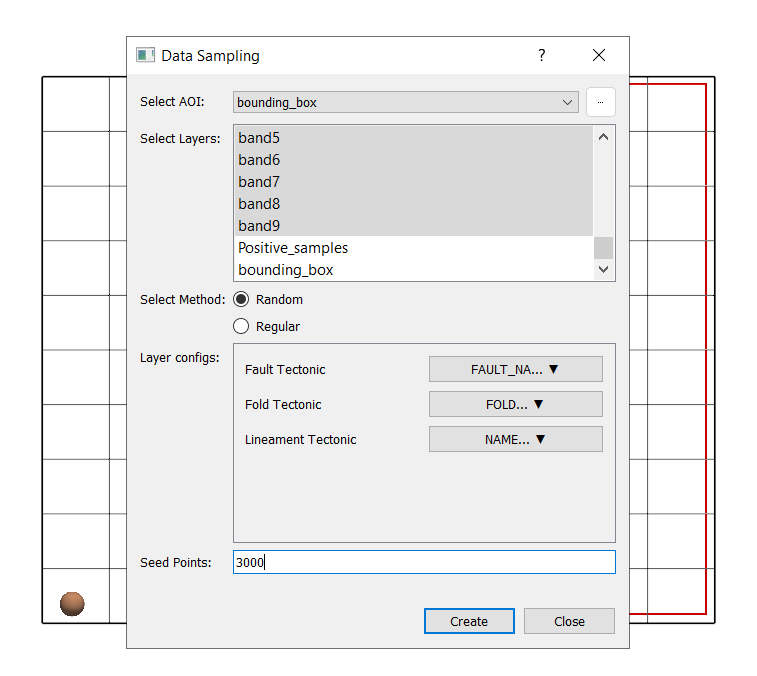Click the Seed Points input field

(424, 562)
